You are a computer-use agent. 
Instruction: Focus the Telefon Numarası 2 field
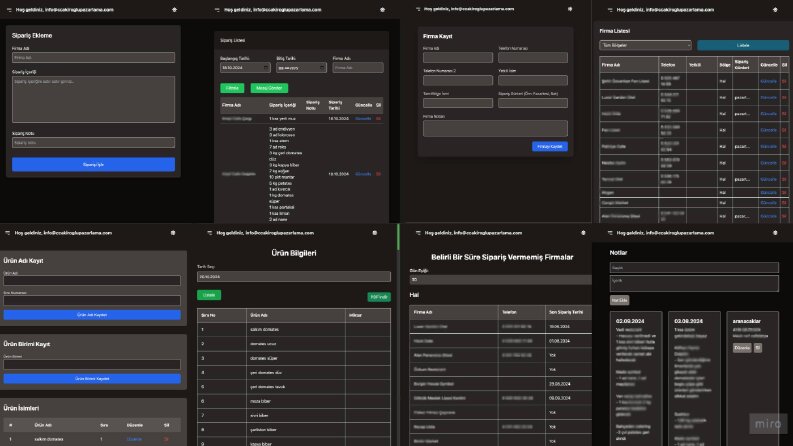point(458,80)
